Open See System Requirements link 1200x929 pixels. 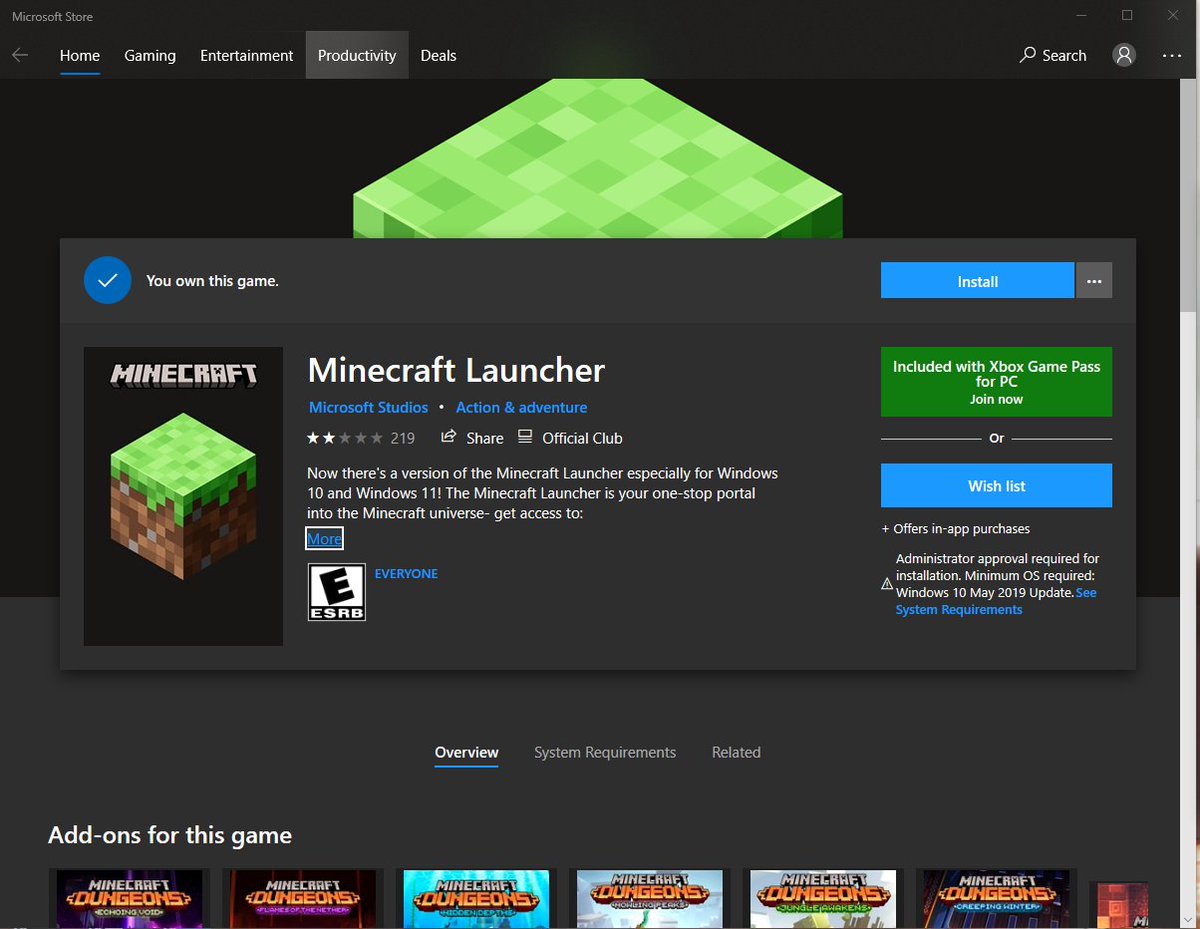(x=996, y=601)
